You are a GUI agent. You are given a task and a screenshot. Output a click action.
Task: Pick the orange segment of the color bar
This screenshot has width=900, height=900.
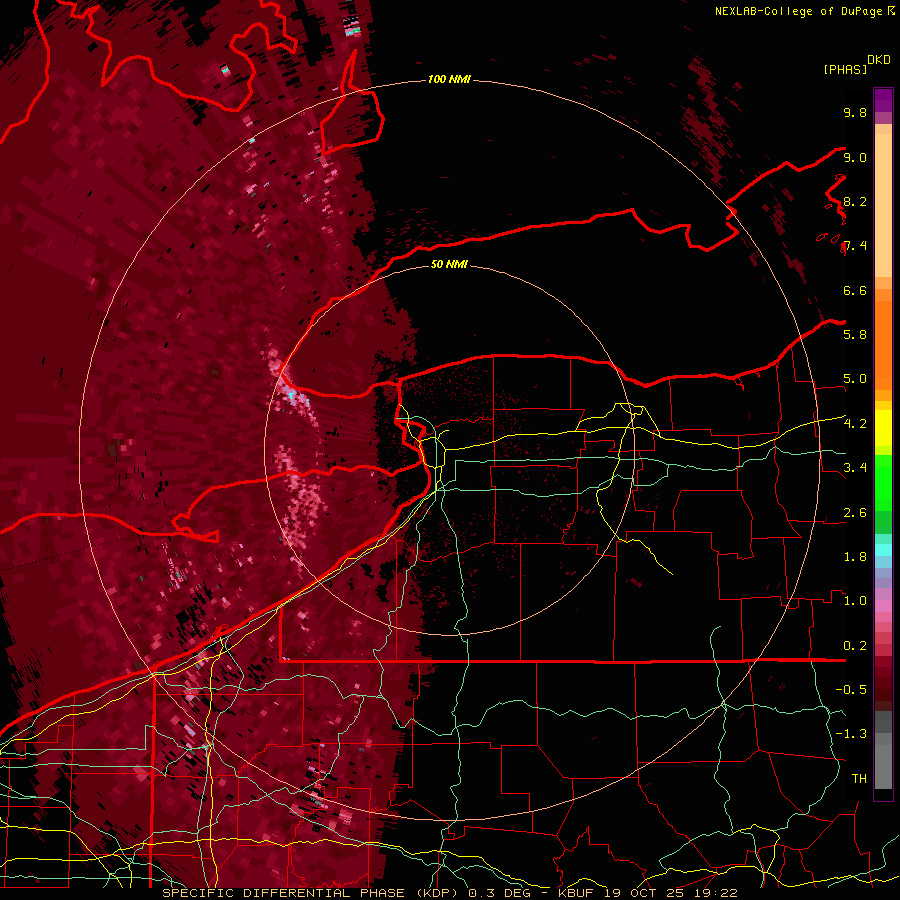coord(883,344)
